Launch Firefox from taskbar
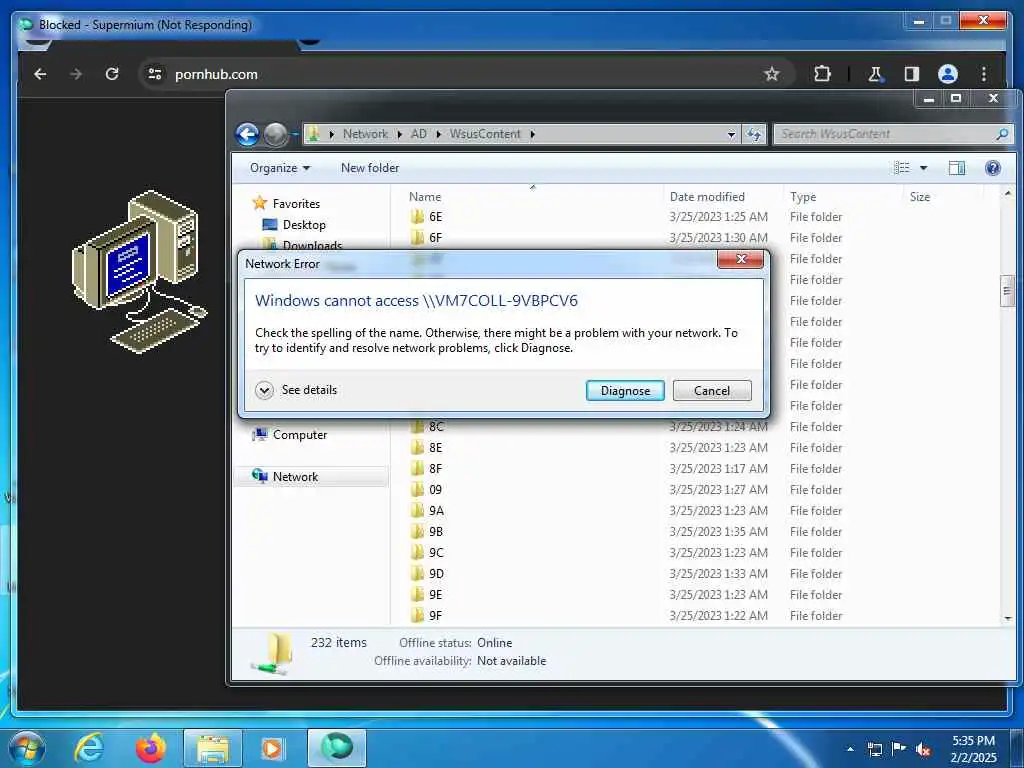The width and height of the screenshot is (1024, 768). (150, 748)
